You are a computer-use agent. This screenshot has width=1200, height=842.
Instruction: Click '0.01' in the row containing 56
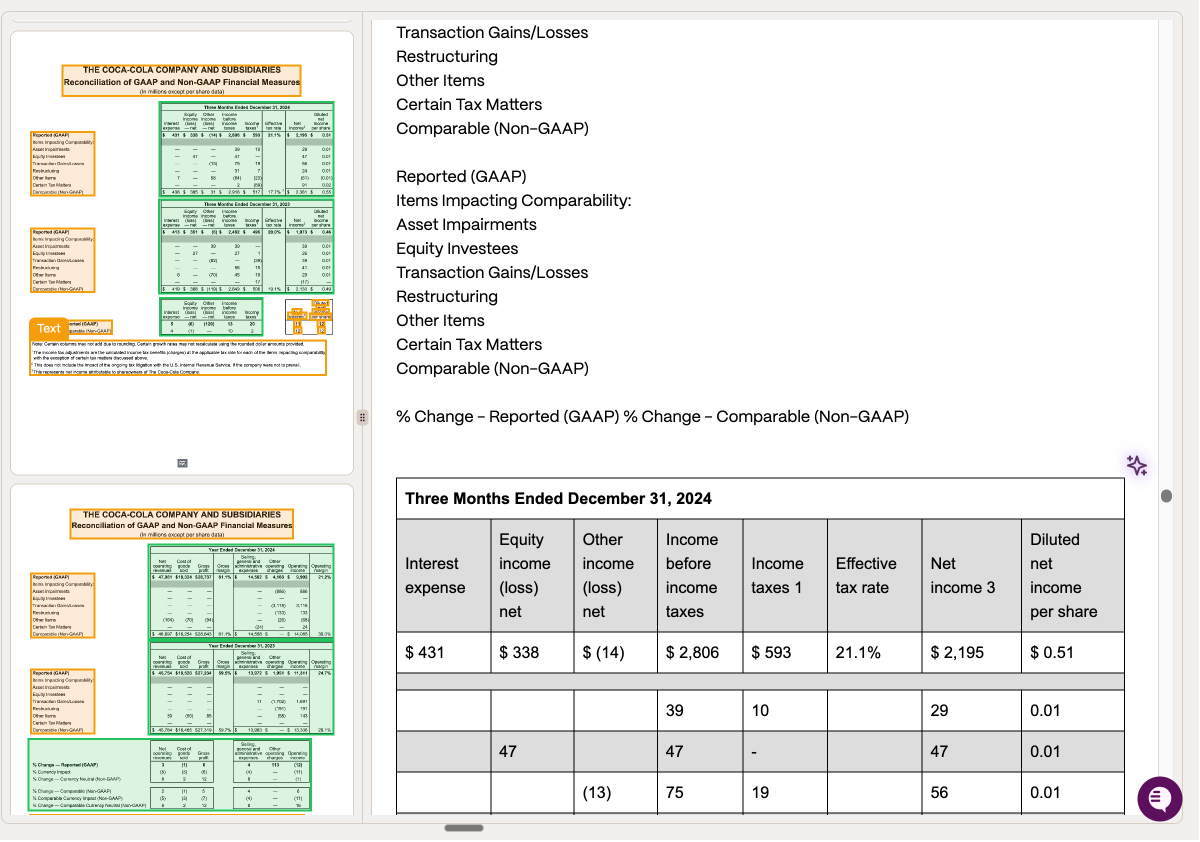1073,792
